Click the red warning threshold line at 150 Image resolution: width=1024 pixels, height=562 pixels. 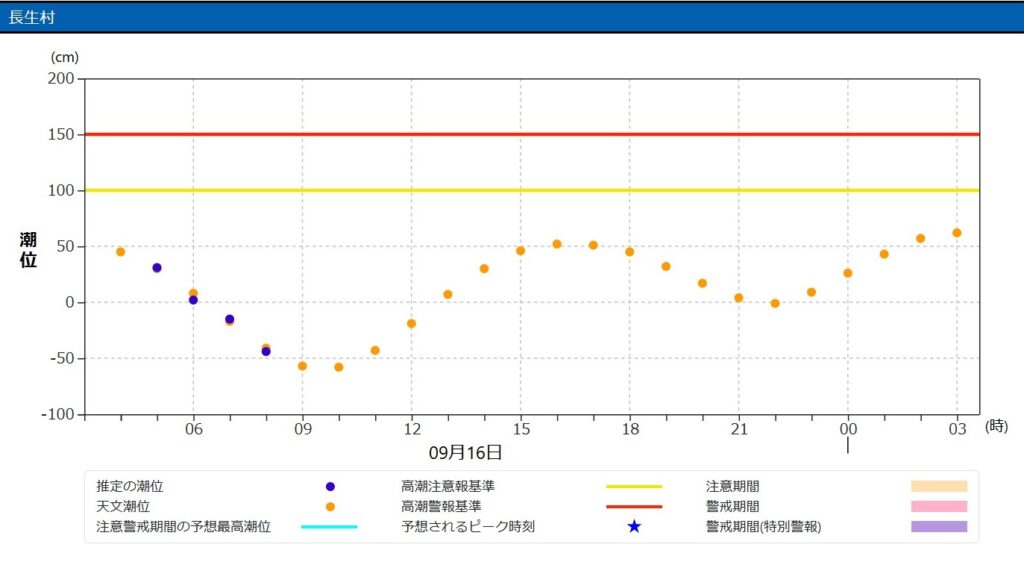pyautogui.click(x=532, y=134)
